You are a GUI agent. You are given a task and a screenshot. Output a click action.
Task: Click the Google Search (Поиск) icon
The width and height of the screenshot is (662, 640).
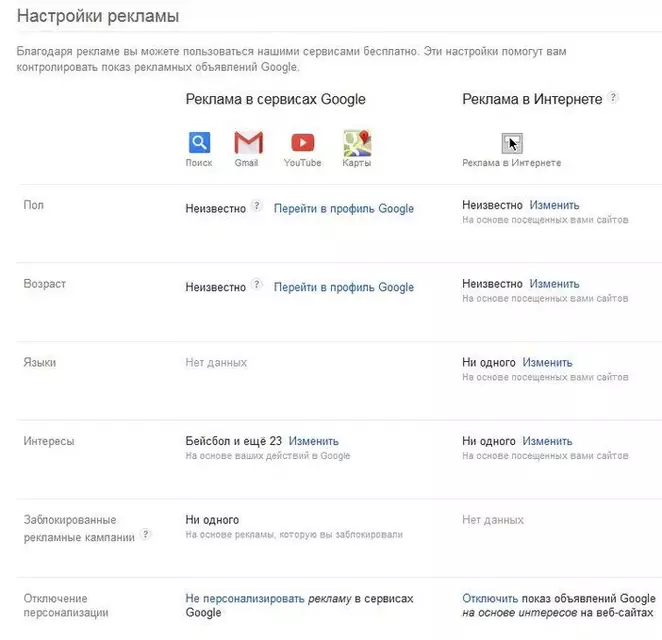click(x=199, y=142)
